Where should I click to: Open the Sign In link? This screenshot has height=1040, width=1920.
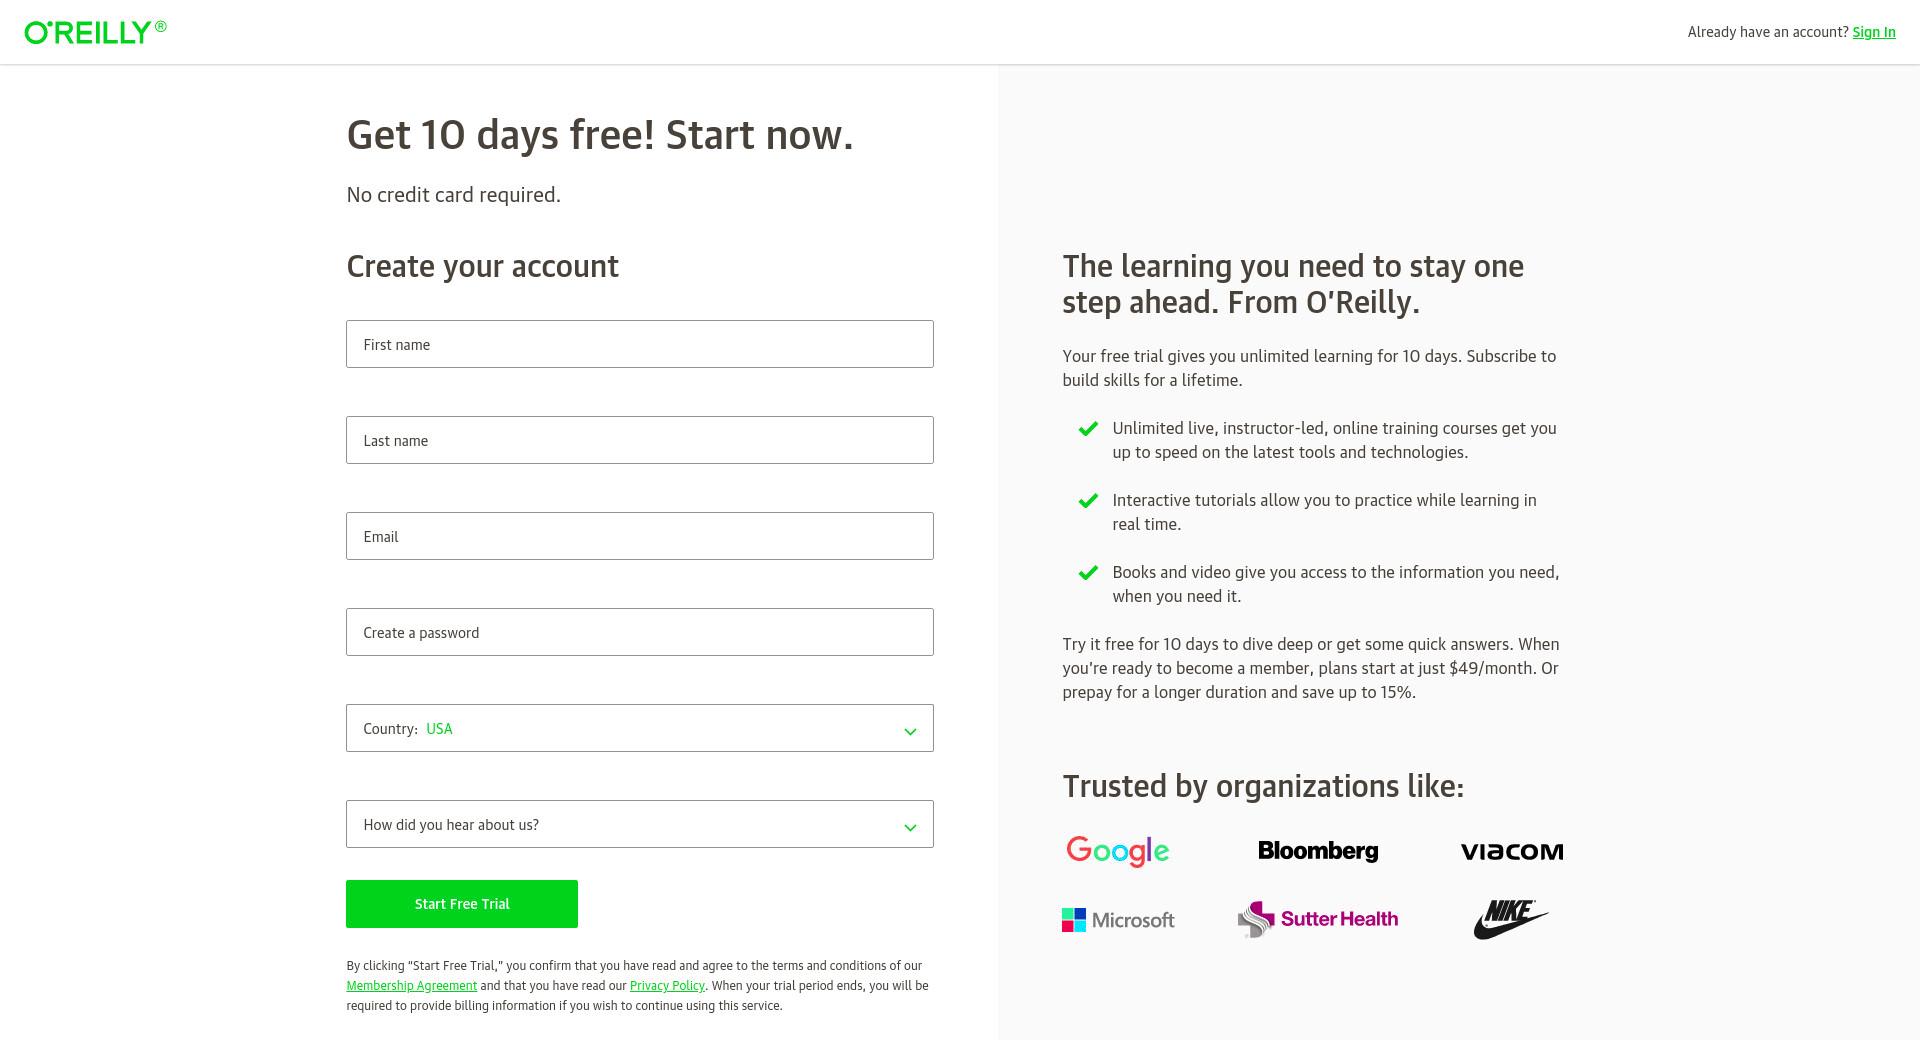point(1874,32)
